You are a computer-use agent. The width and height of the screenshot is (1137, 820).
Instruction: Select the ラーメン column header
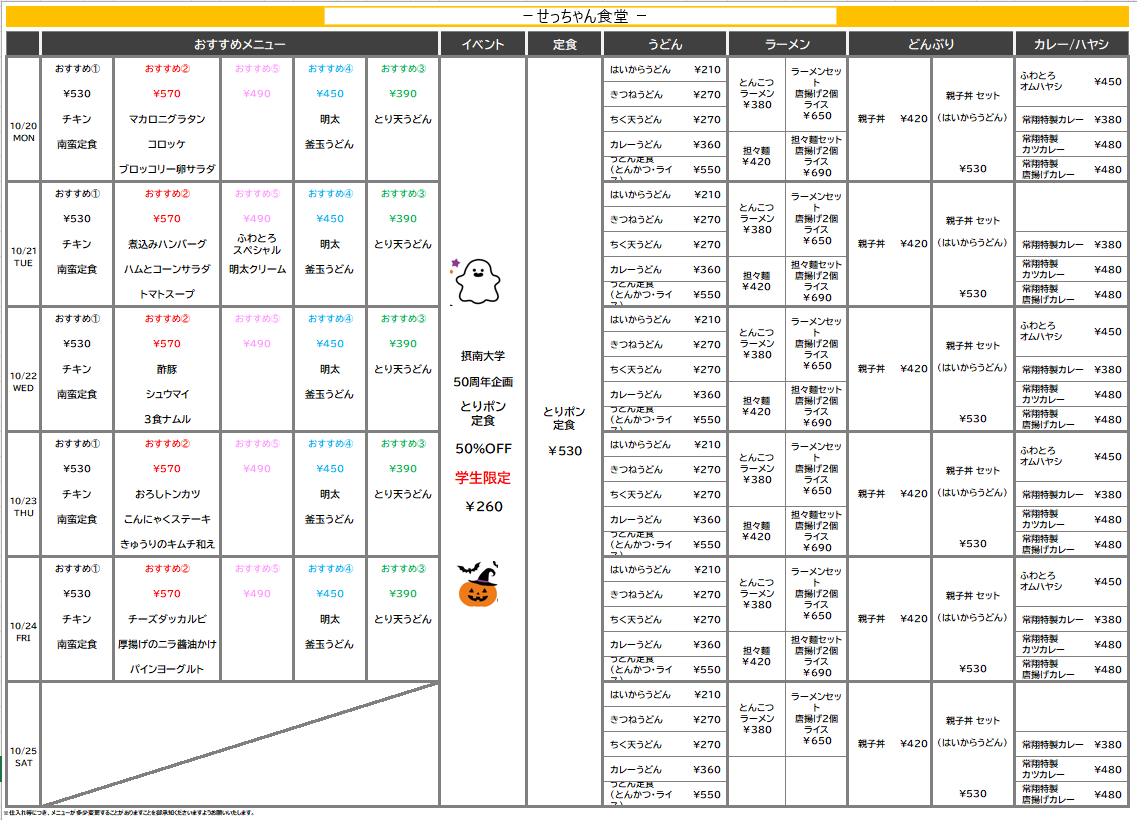click(787, 44)
